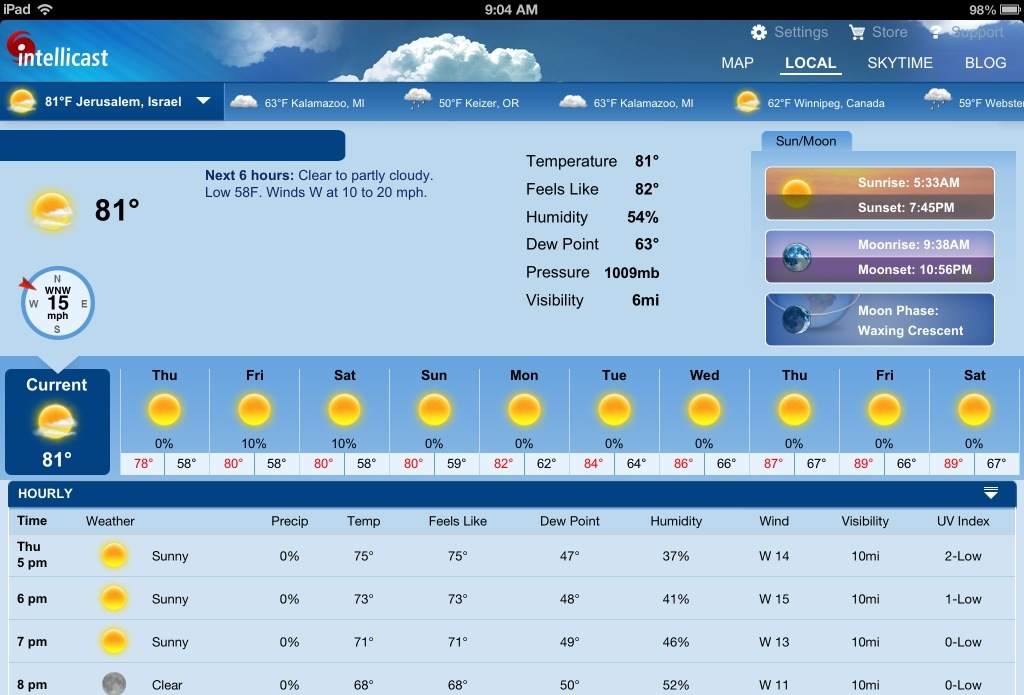Open Settings via the gear icon
1024x695 pixels.
click(759, 33)
